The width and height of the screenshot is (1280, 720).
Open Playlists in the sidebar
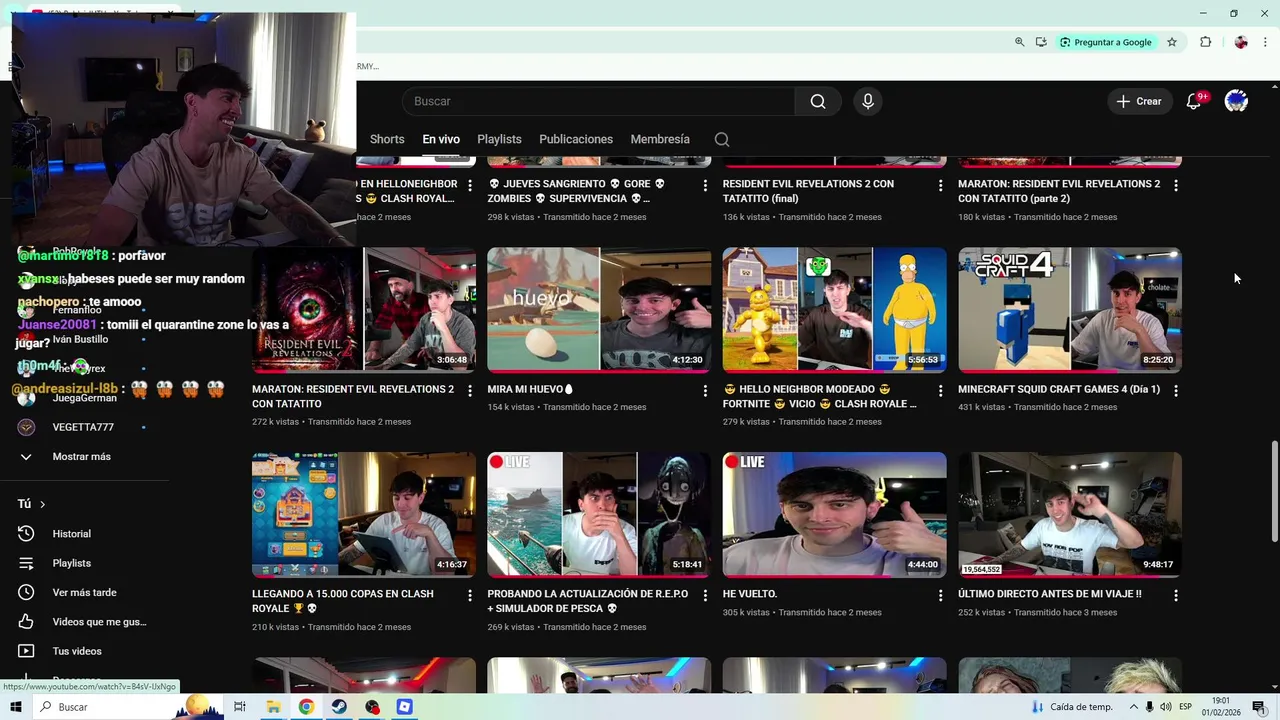(72, 563)
